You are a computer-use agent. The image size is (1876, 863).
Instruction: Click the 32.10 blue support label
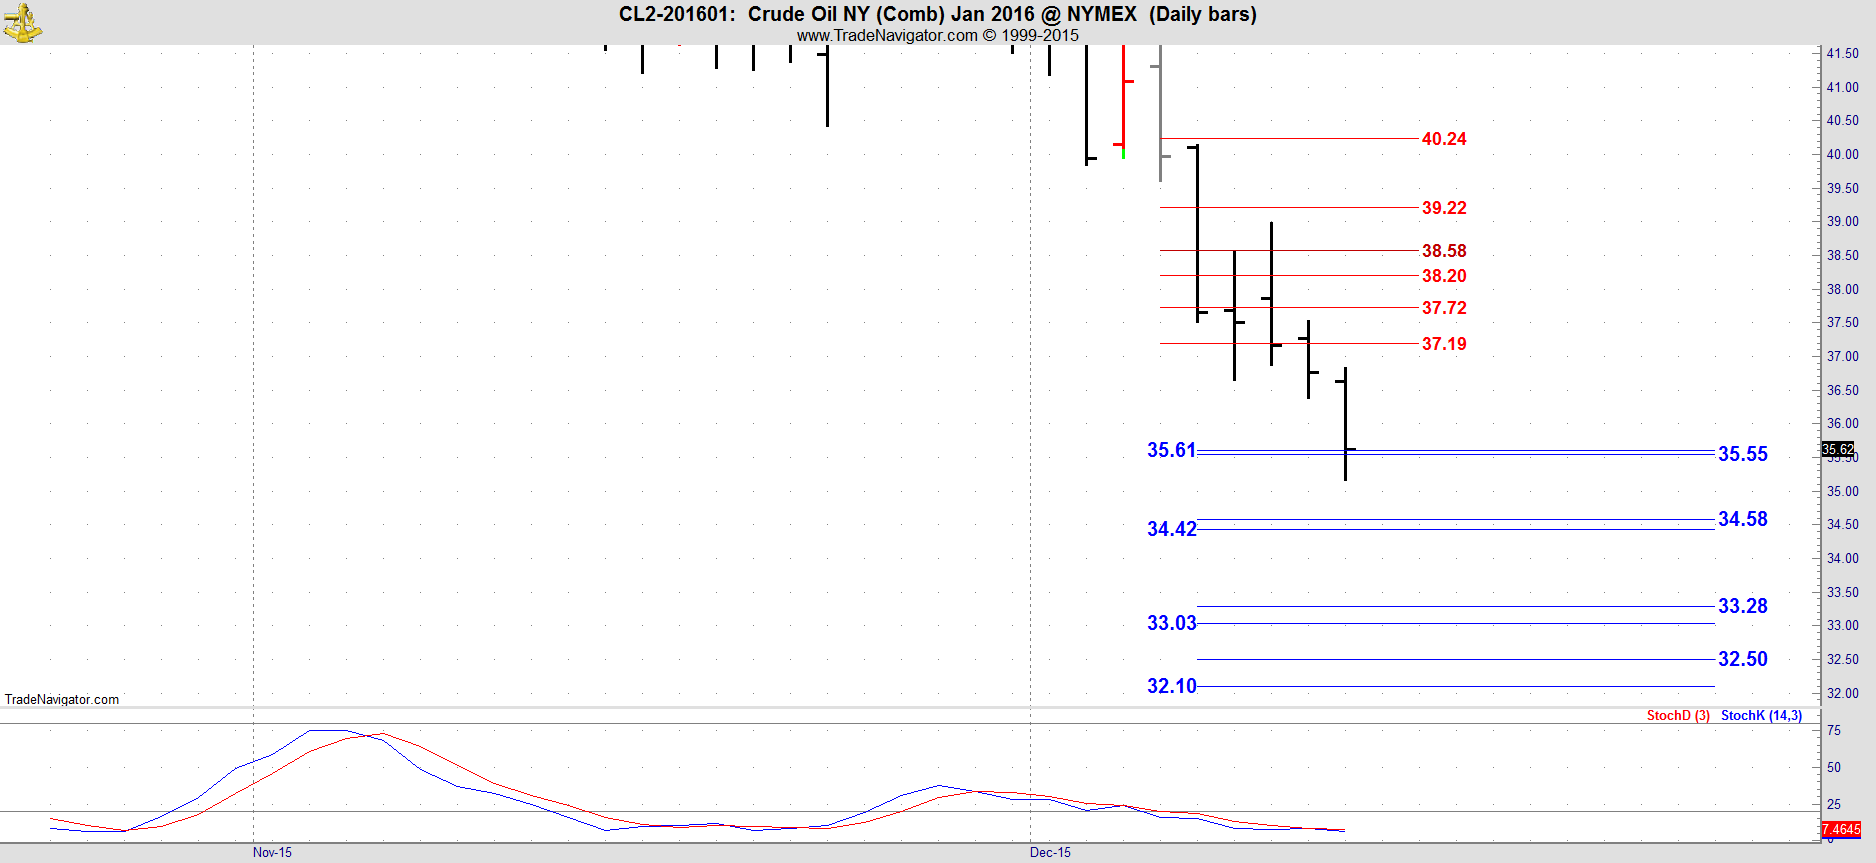(1171, 686)
